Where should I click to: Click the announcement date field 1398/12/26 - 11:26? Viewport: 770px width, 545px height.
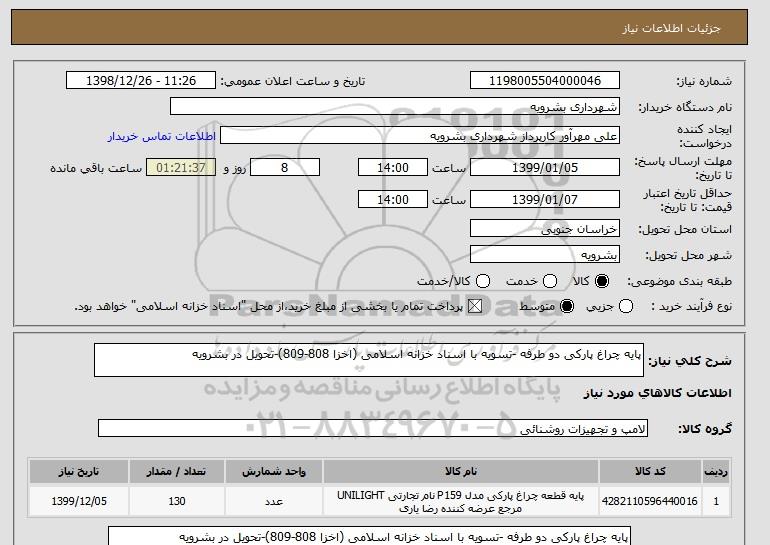pos(141,81)
